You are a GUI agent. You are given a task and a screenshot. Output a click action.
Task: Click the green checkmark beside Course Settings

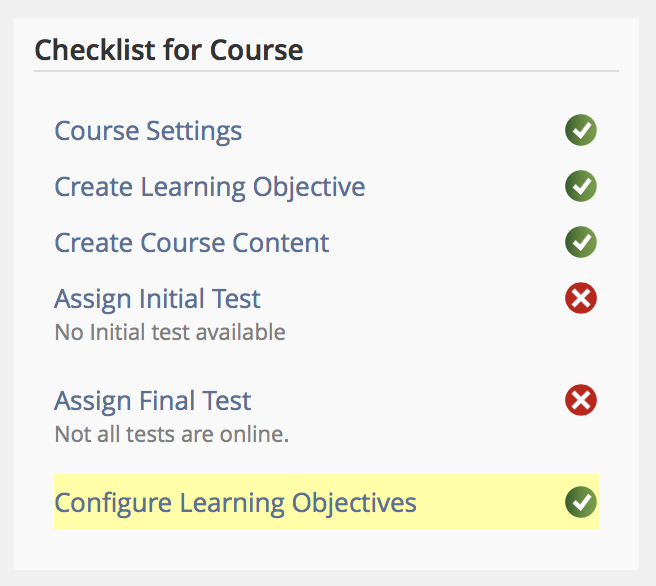[581, 130]
